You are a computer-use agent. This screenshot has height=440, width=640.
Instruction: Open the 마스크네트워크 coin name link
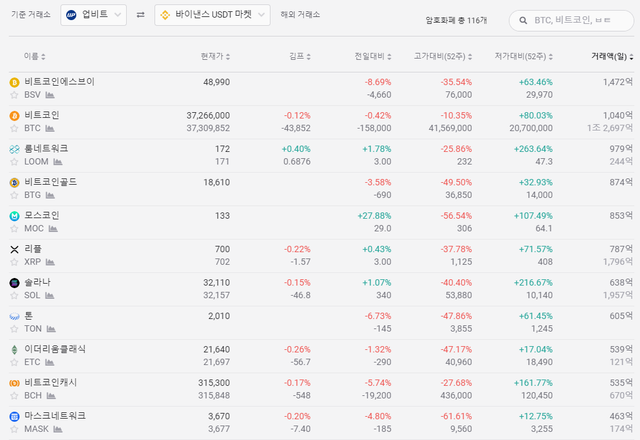[x=55, y=416]
